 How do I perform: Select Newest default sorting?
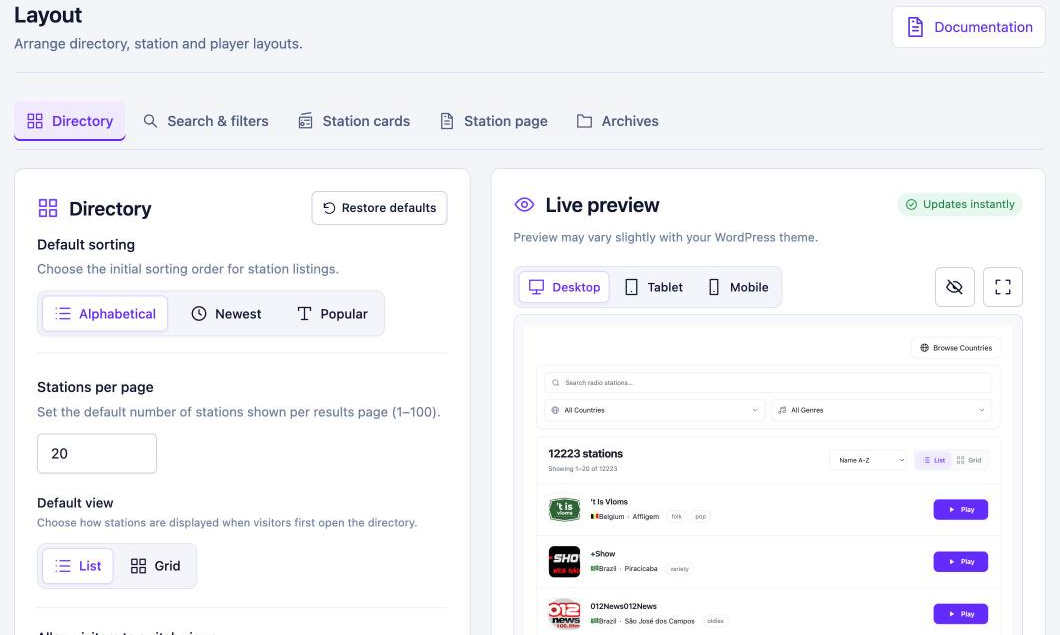coord(226,314)
